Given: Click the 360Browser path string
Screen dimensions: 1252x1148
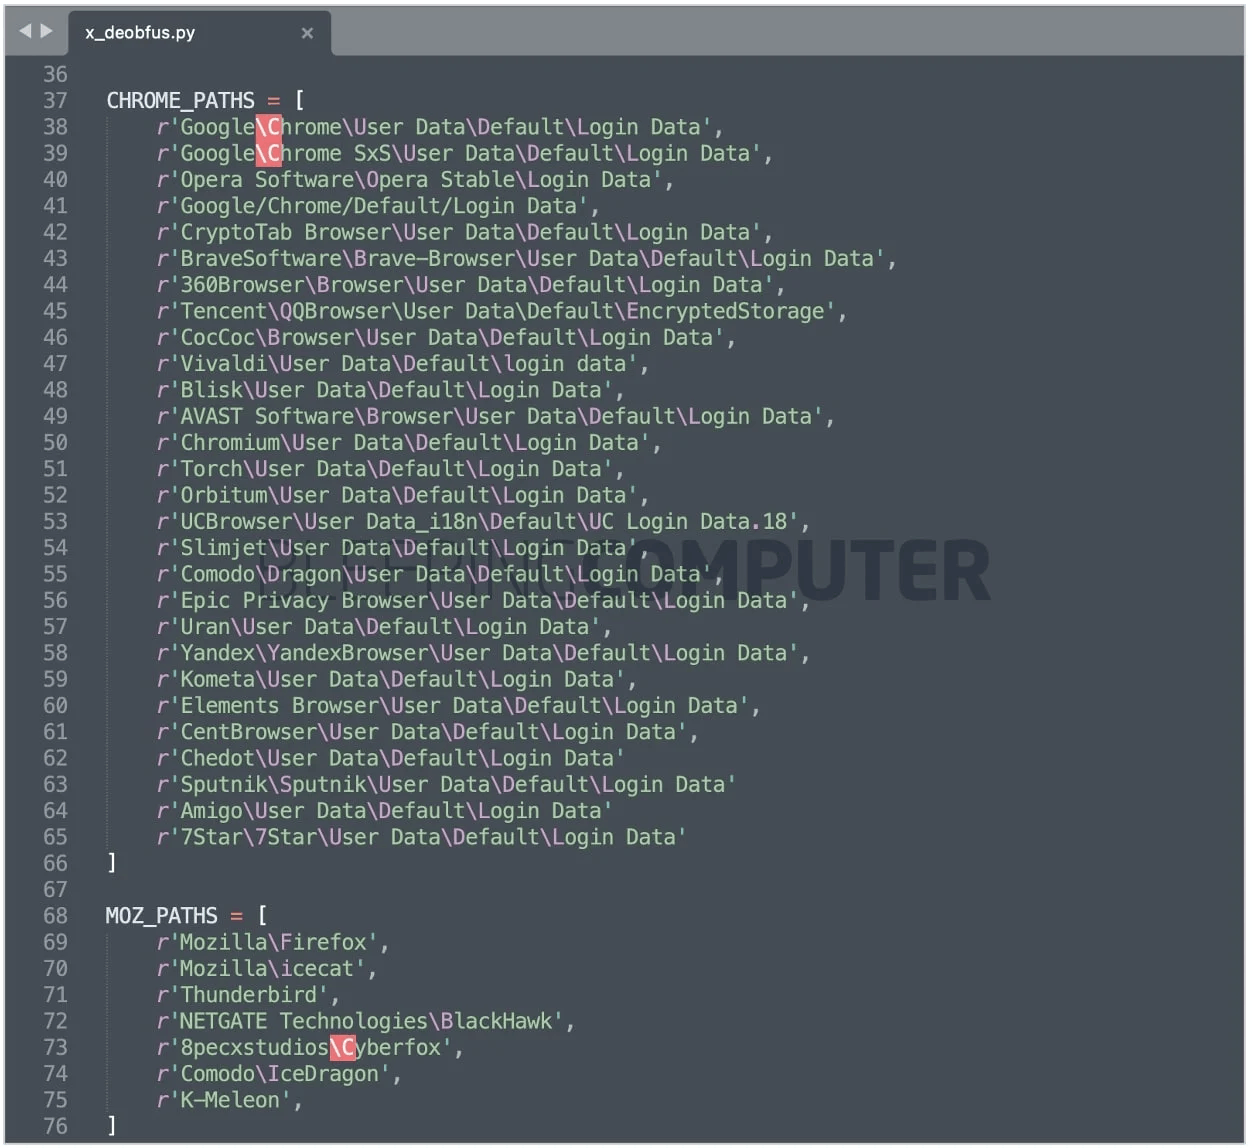Looking at the screenshot, I should pos(466,285).
